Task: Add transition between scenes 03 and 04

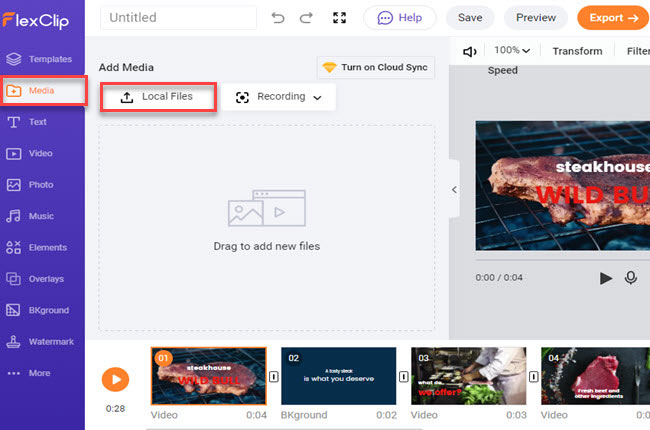Action: pos(534,377)
